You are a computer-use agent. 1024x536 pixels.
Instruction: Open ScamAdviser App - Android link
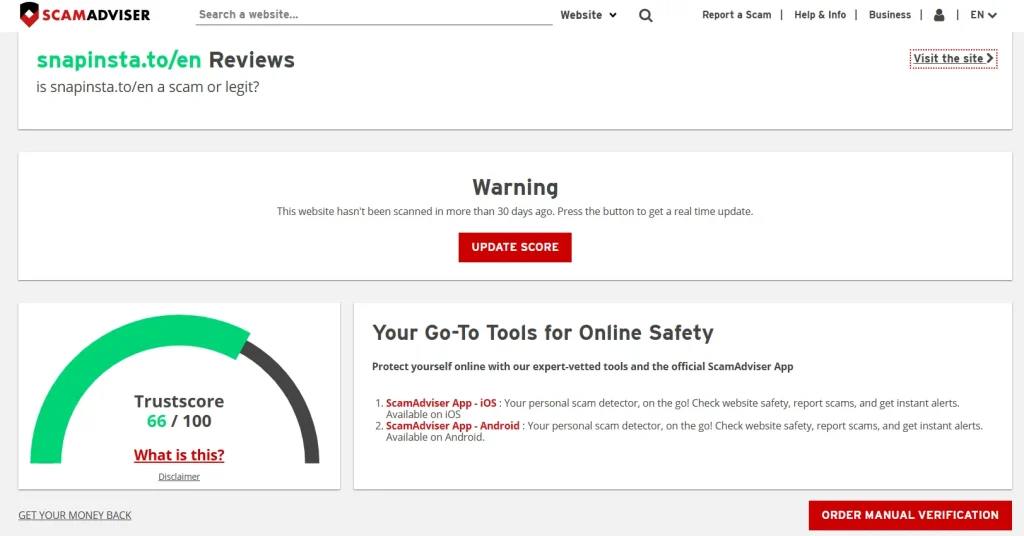(453, 426)
